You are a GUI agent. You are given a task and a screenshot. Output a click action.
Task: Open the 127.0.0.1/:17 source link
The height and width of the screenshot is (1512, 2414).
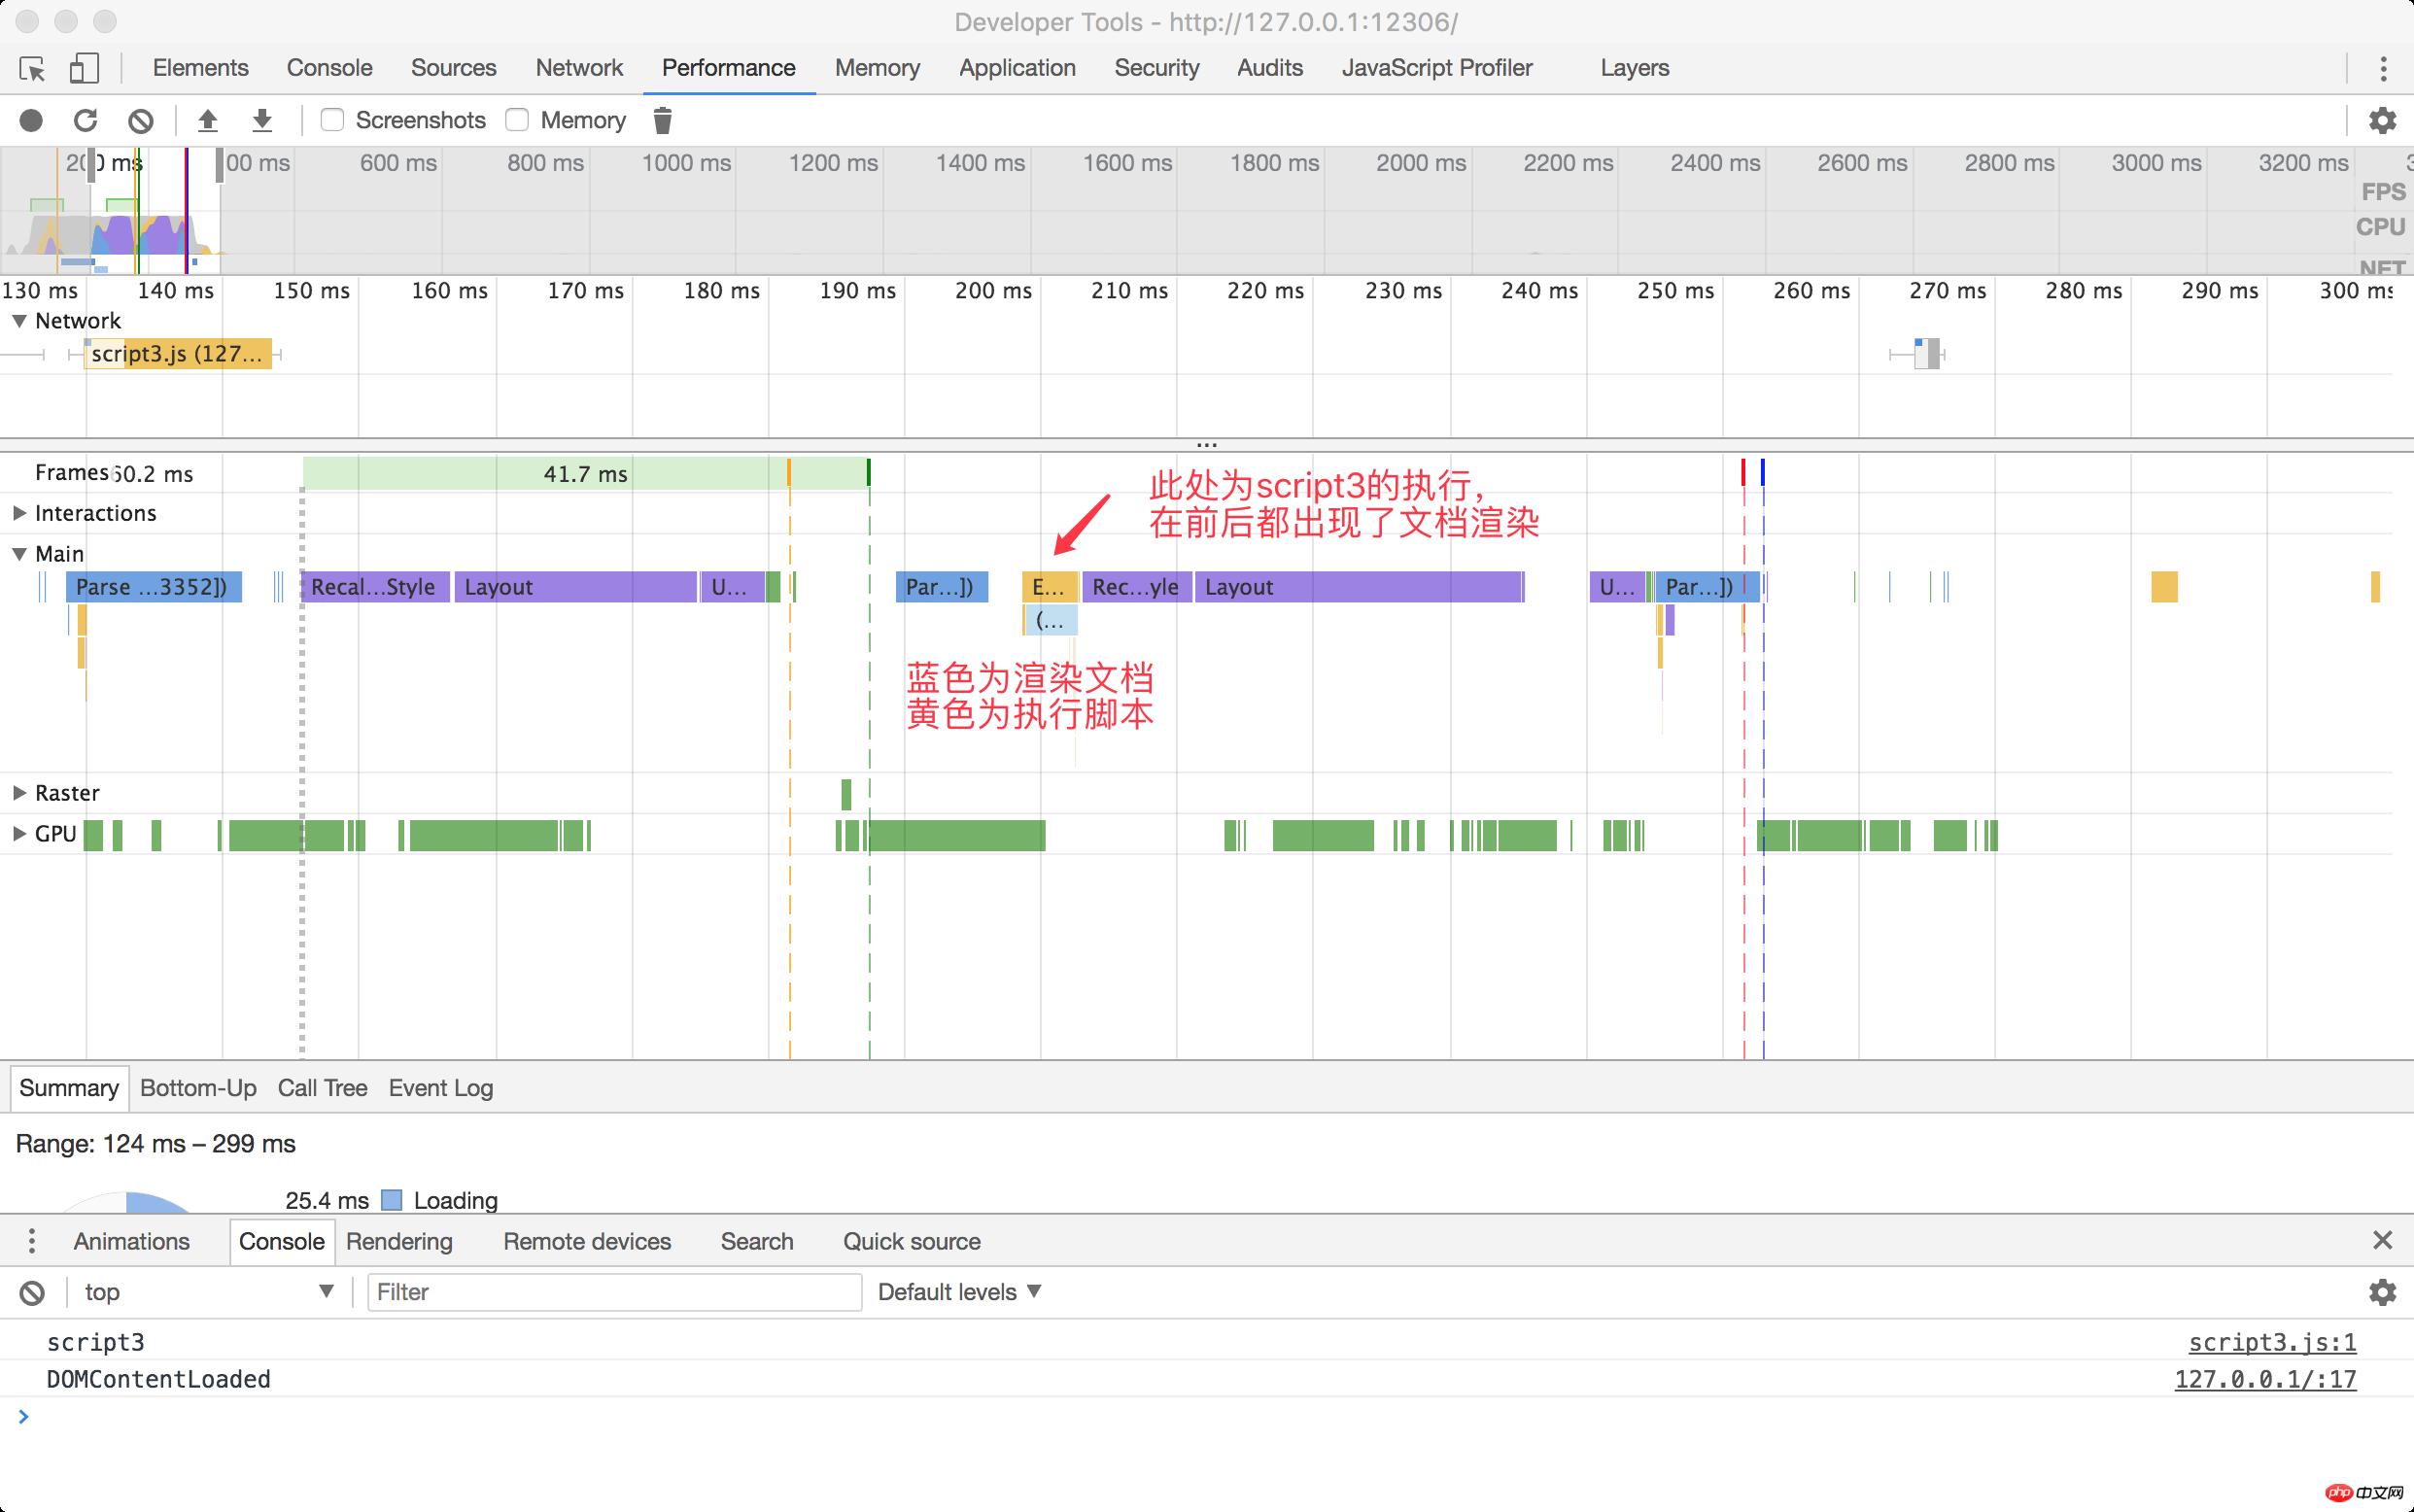[2265, 1379]
